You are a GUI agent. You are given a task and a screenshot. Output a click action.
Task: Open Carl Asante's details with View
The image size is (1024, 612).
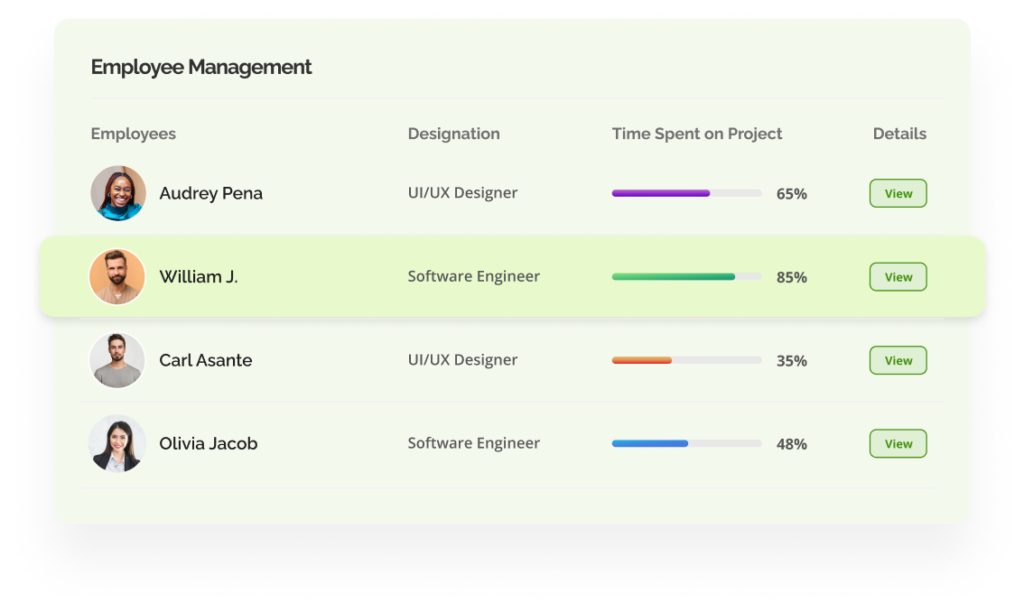tap(897, 360)
